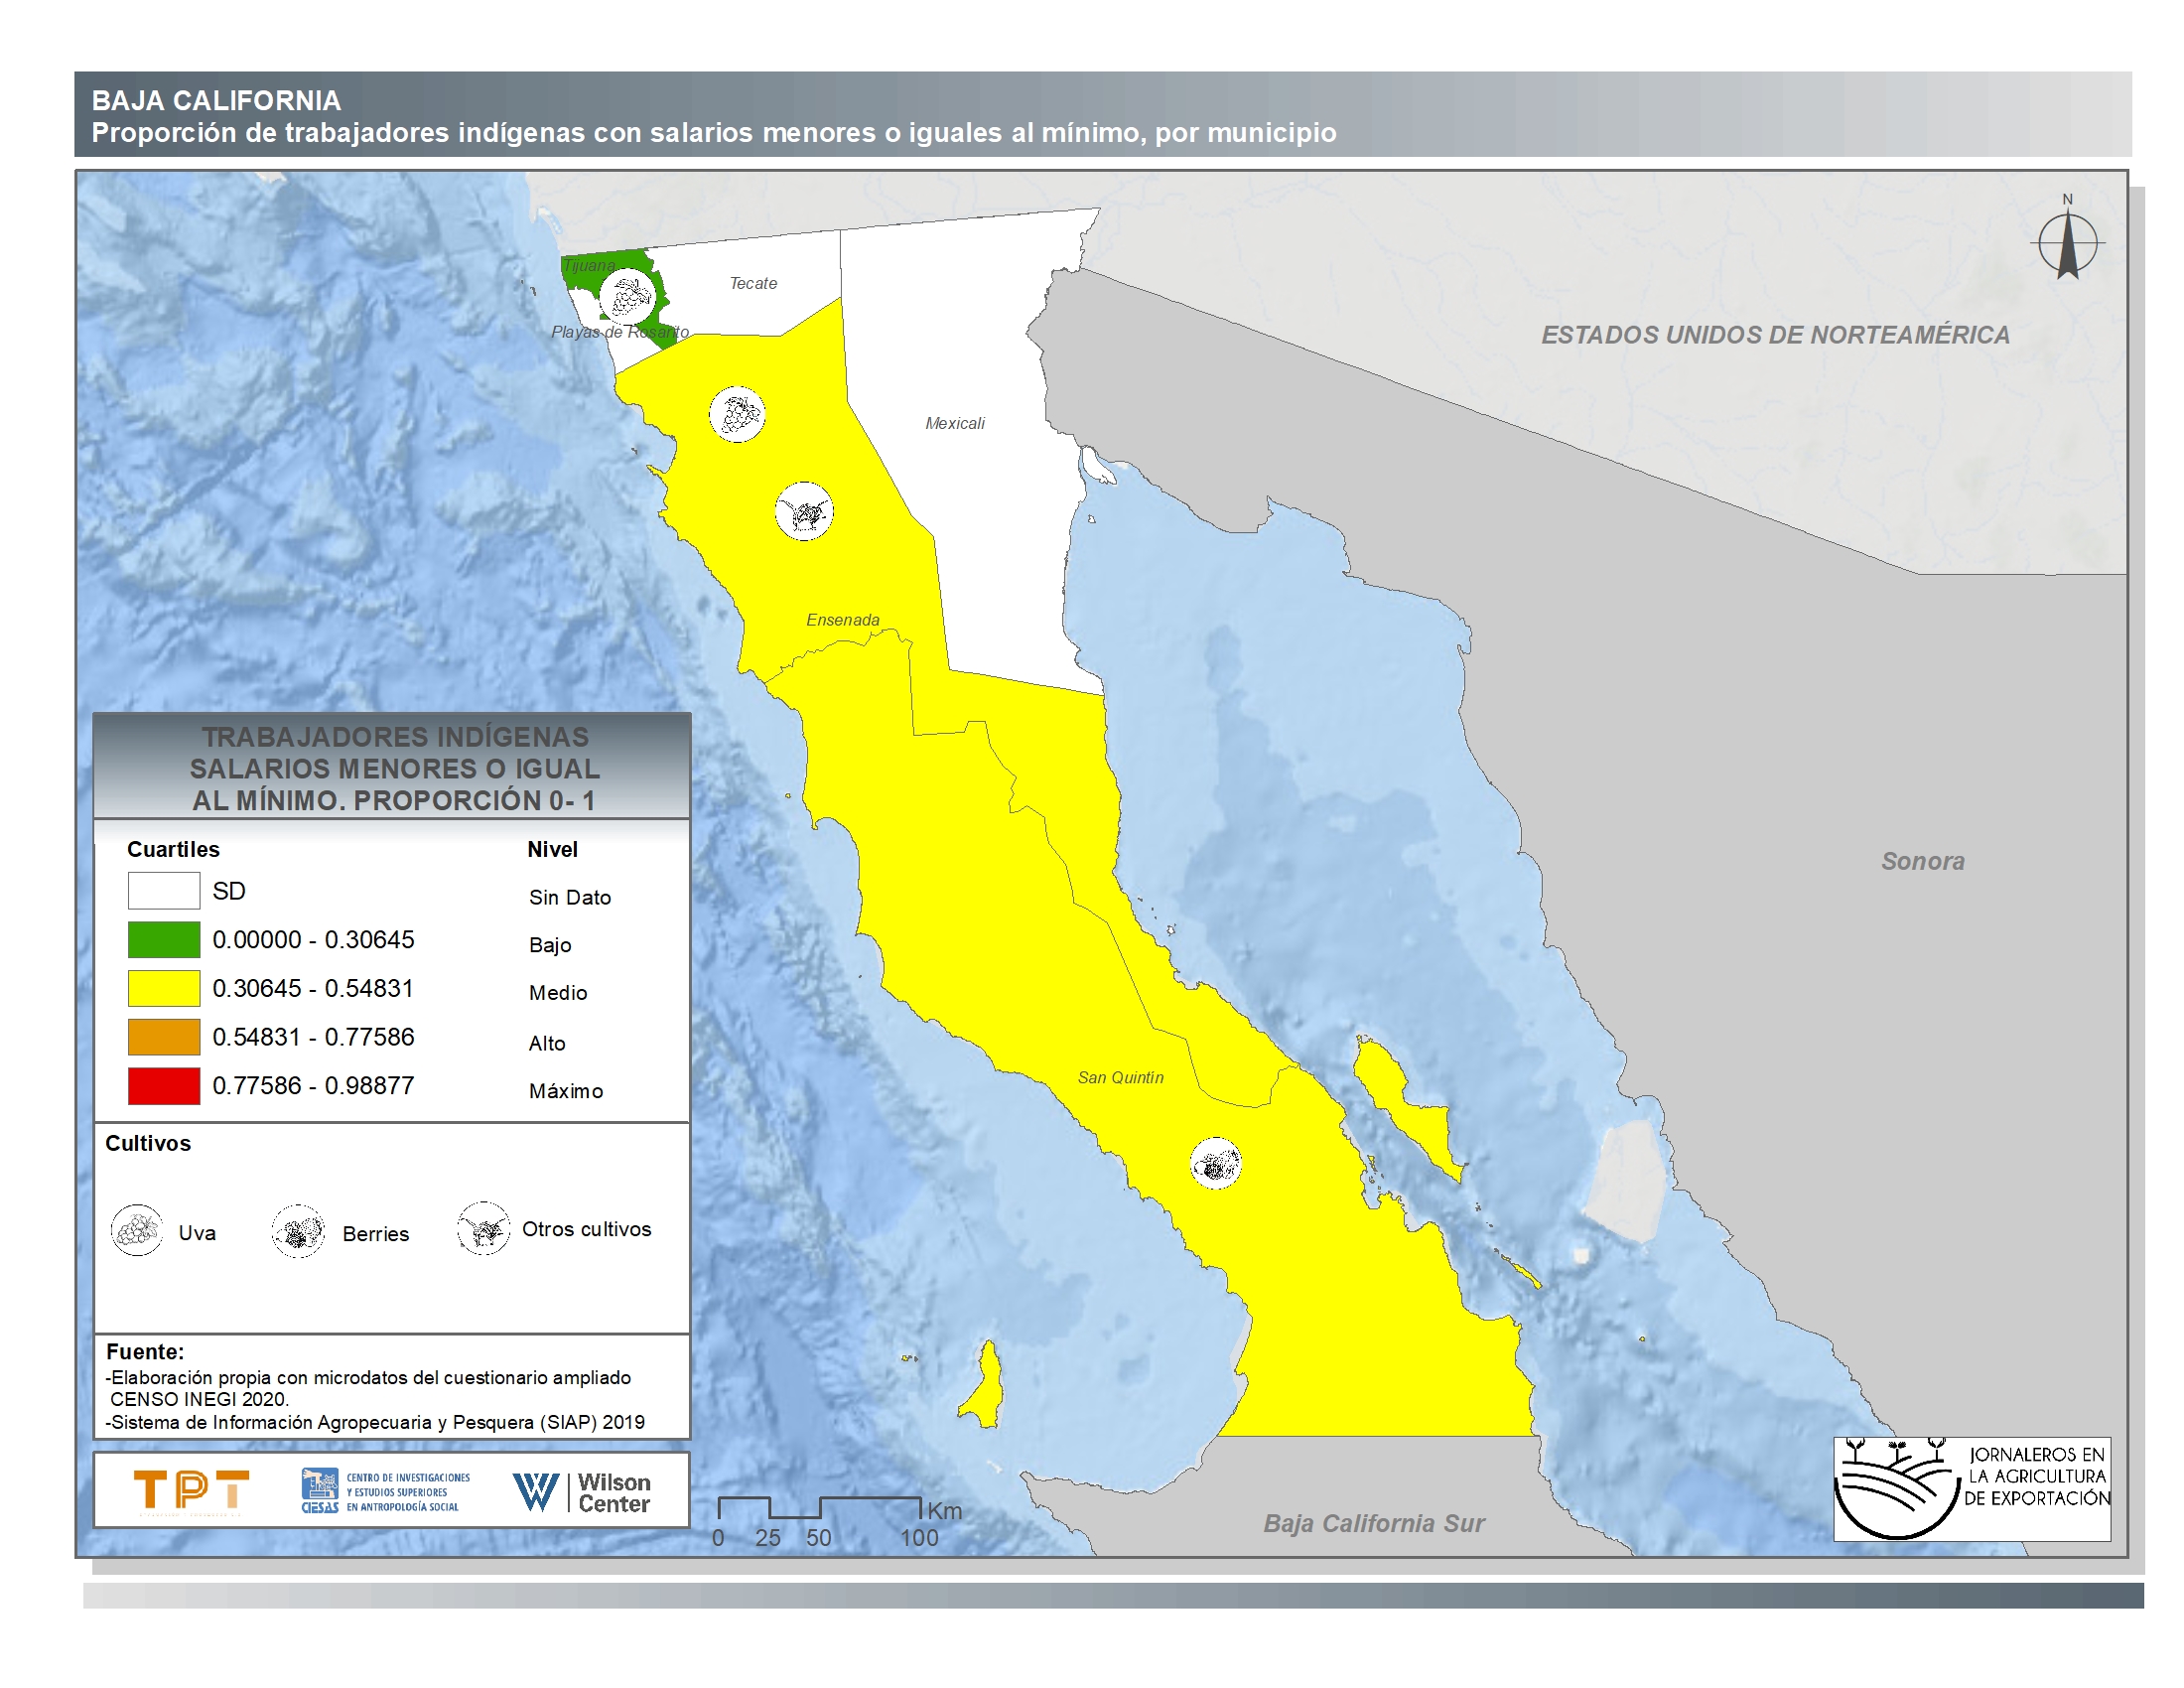Image resolution: width=2184 pixels, height=1688 pixels.
Task: Click the yellow Medio color swatch
Action: (x=164, y=988)
